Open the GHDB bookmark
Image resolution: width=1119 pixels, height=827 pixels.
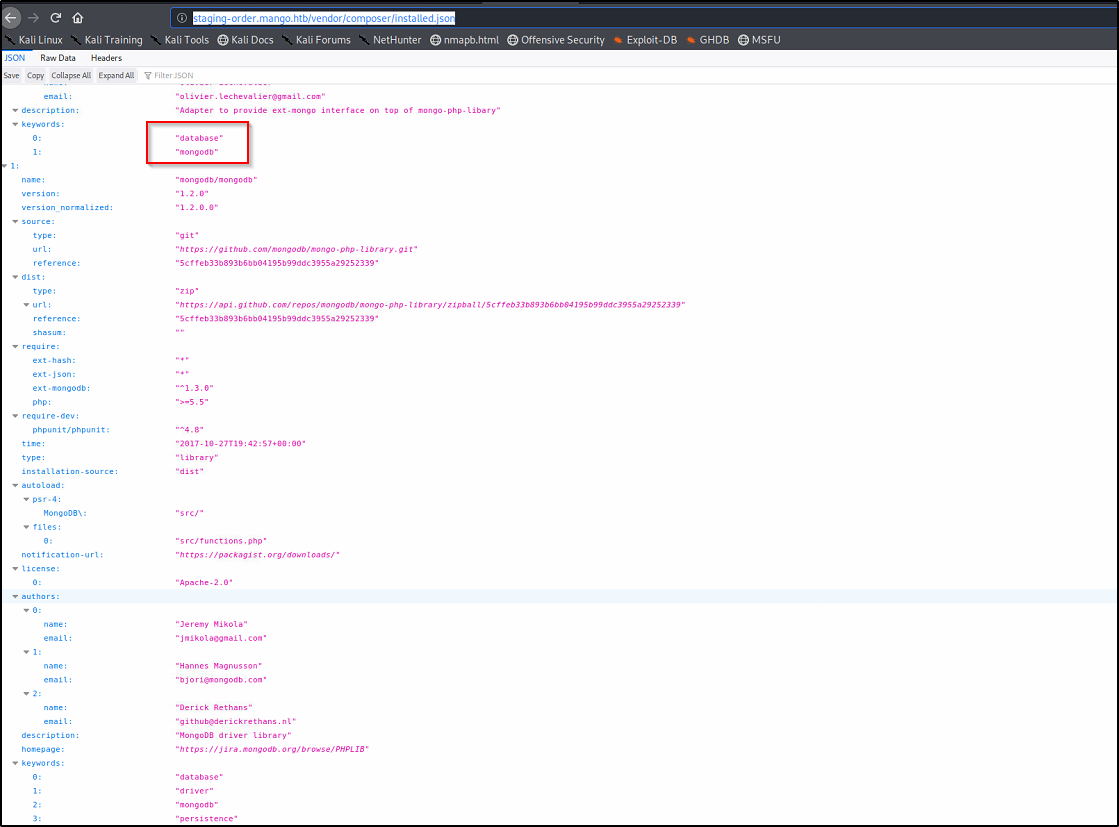(x=708, y=40)
